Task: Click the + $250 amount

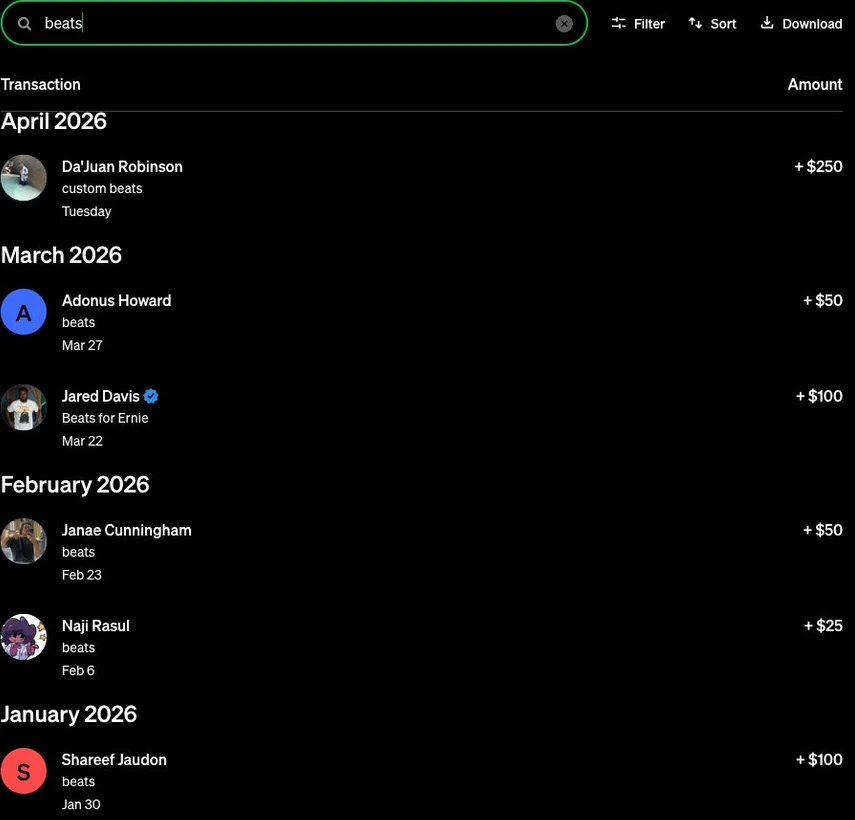Action: pos(818,166)
